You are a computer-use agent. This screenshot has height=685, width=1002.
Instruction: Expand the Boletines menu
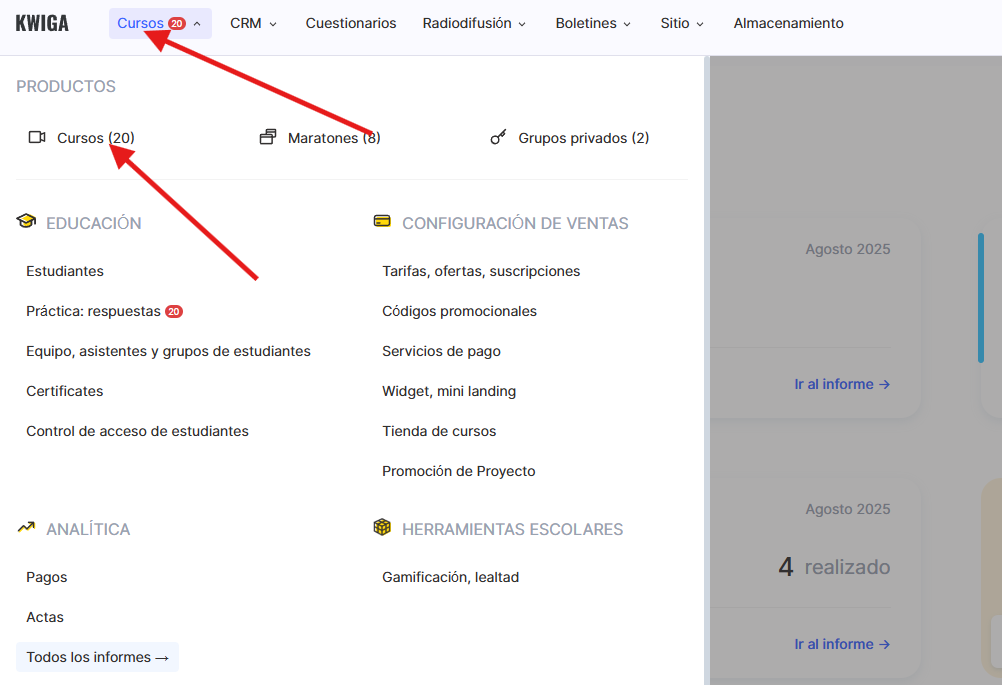593,23
